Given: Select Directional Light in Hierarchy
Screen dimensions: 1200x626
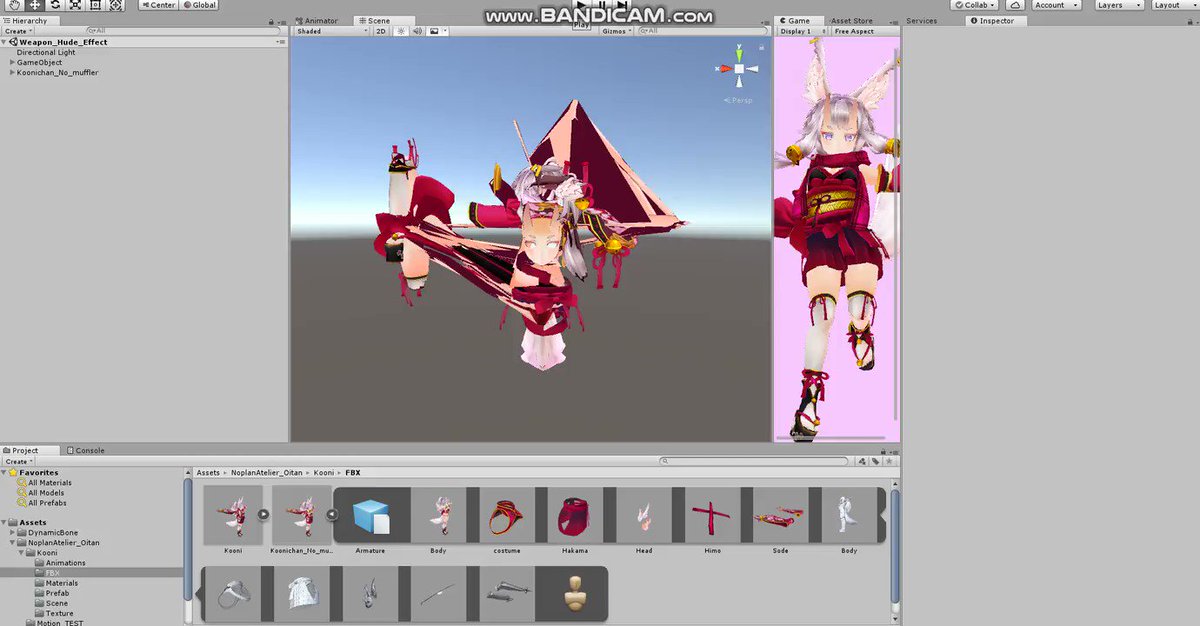Looking at the screenshot, I should (46, 52).
